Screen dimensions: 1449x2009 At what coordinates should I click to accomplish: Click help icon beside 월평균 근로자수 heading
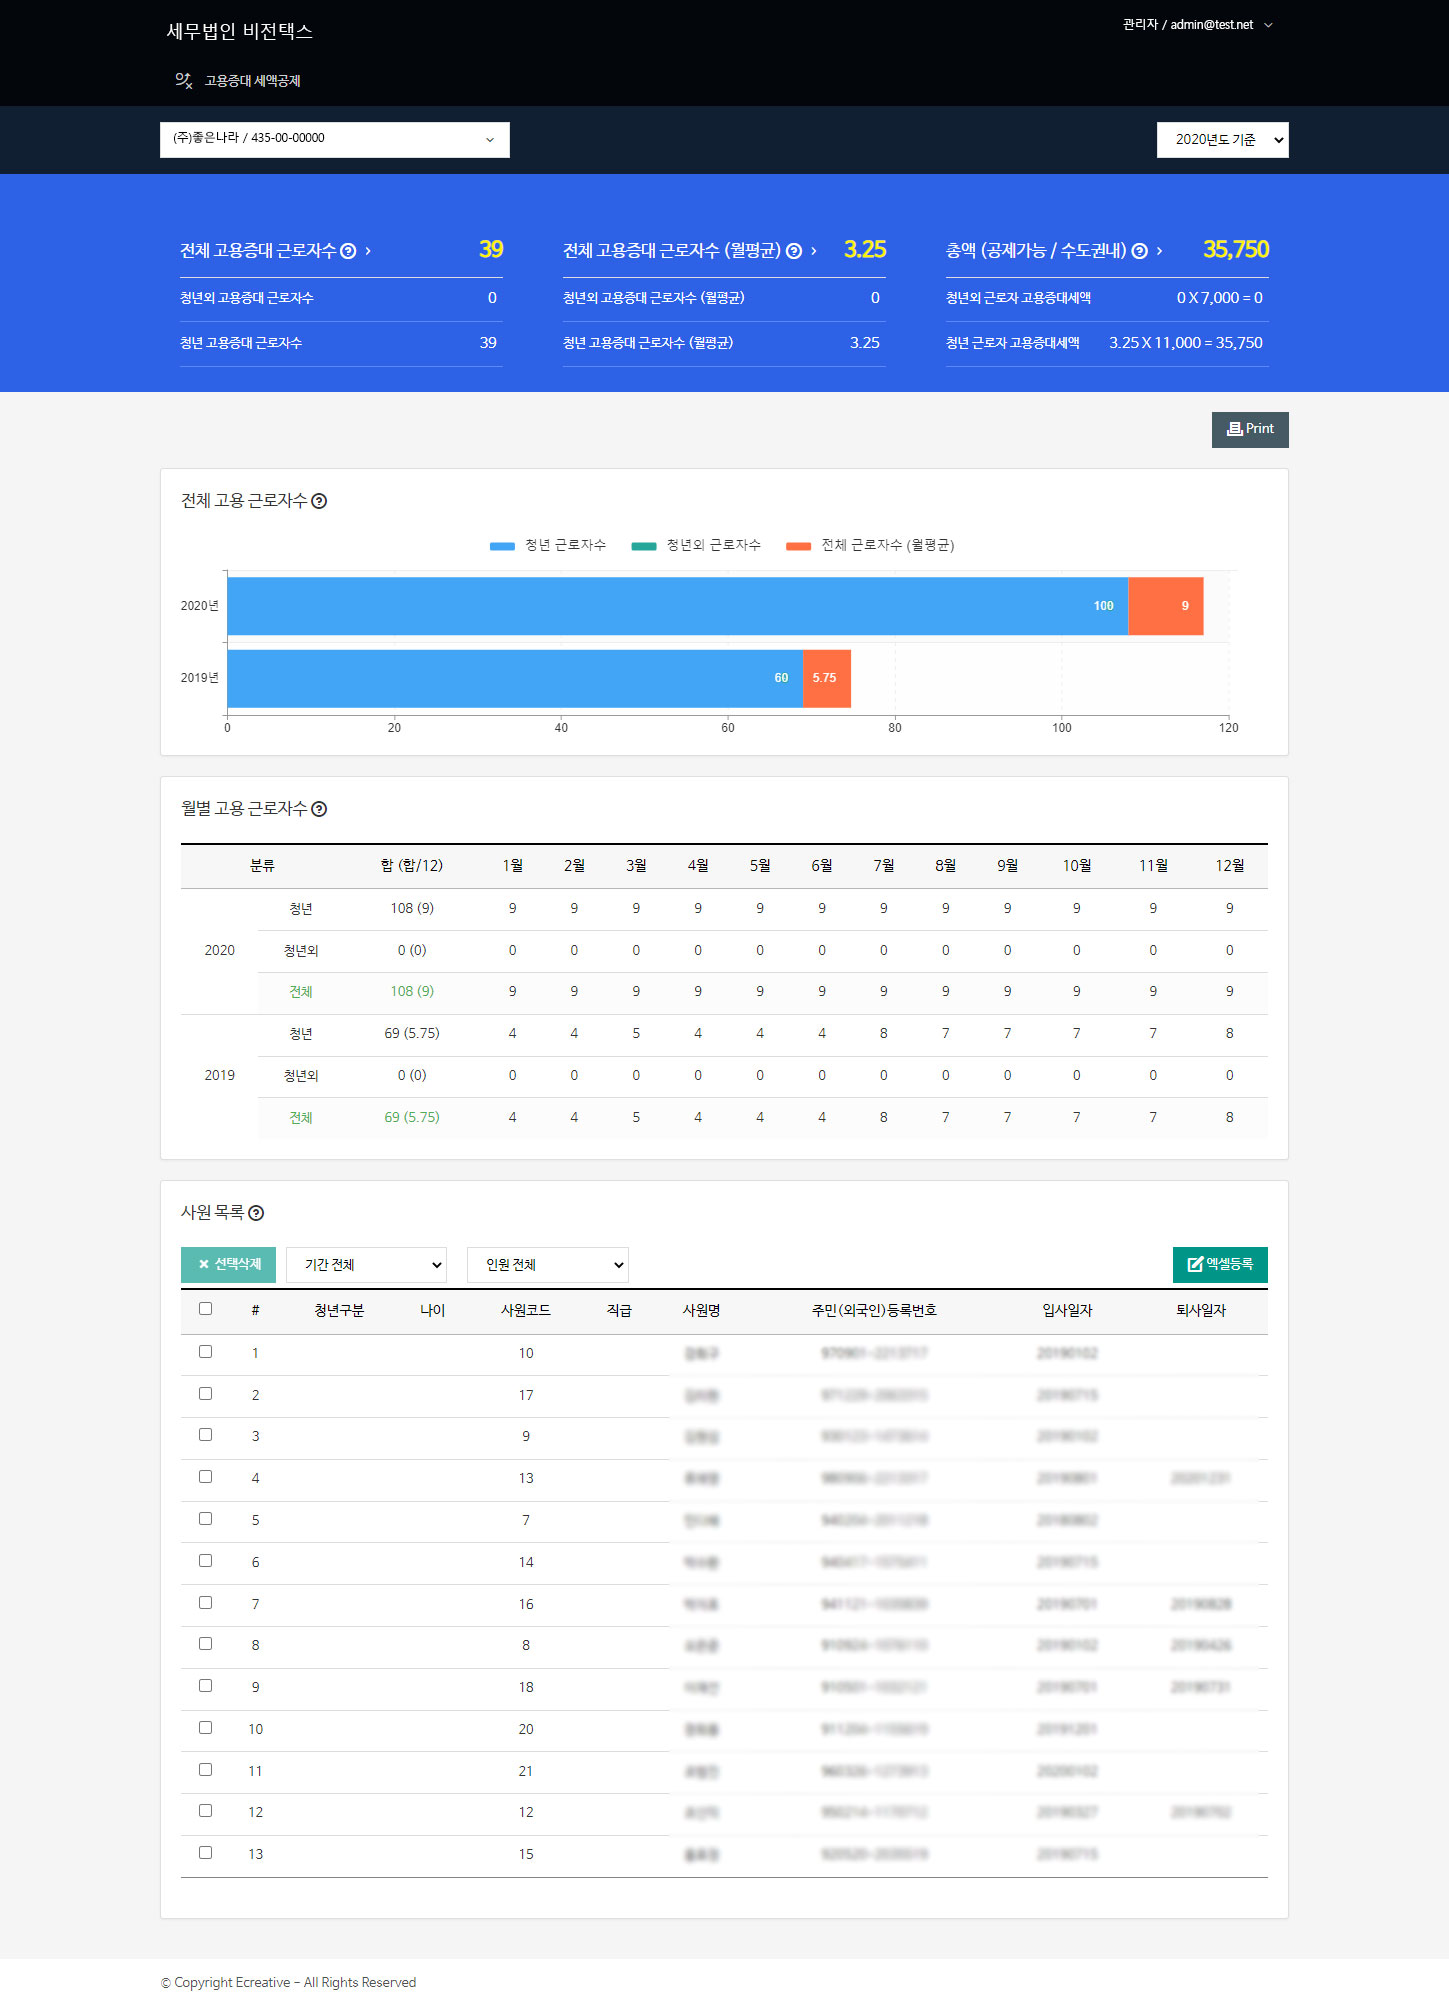[794, 251]
